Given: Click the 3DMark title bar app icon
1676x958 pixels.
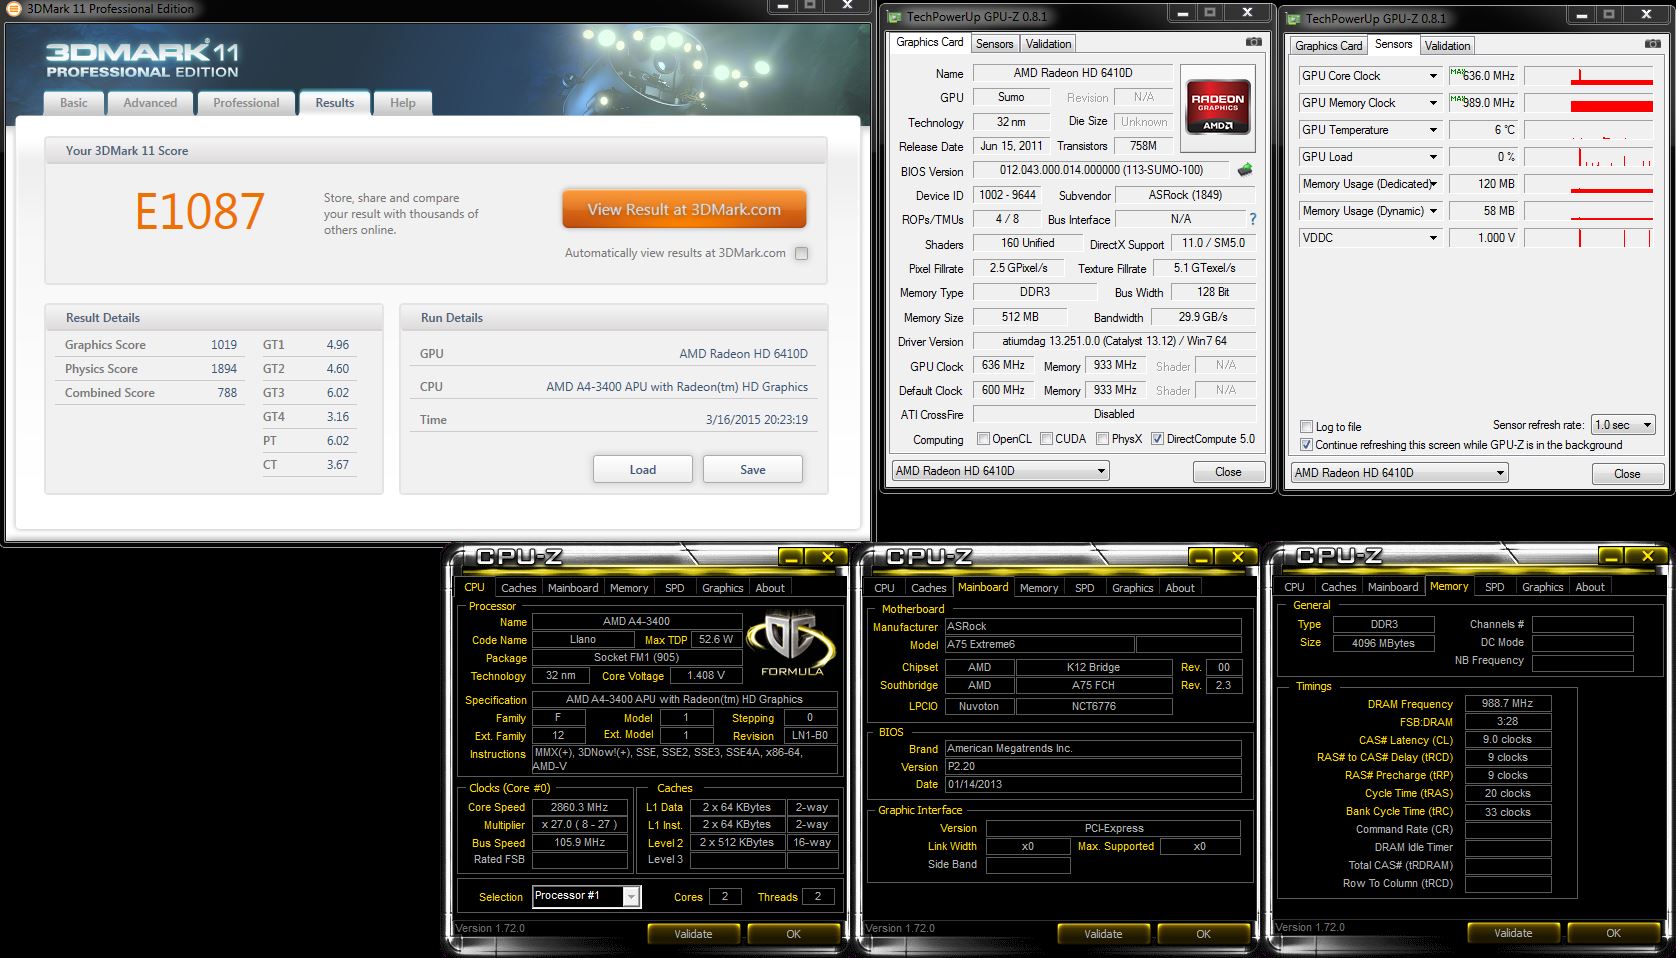Looking at the screenshot, I should coord(13,8).
